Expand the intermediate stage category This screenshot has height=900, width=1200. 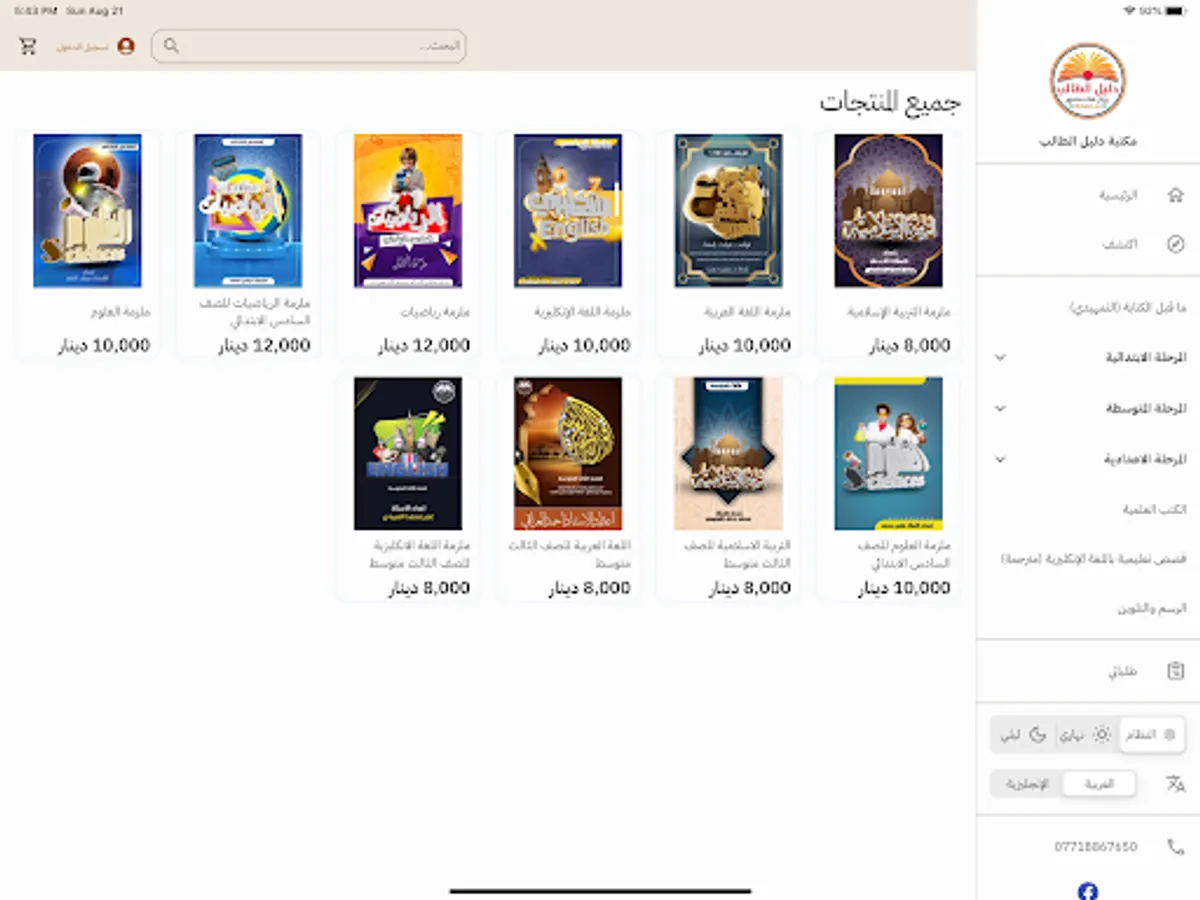tap(1088, 408)
